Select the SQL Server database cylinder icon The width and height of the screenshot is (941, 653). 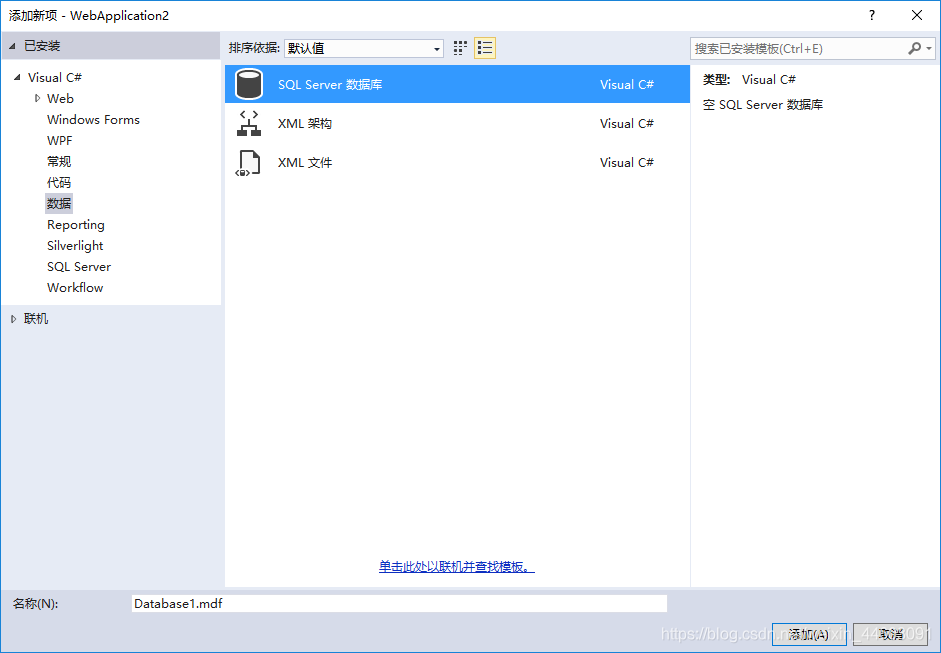point(249,84)
